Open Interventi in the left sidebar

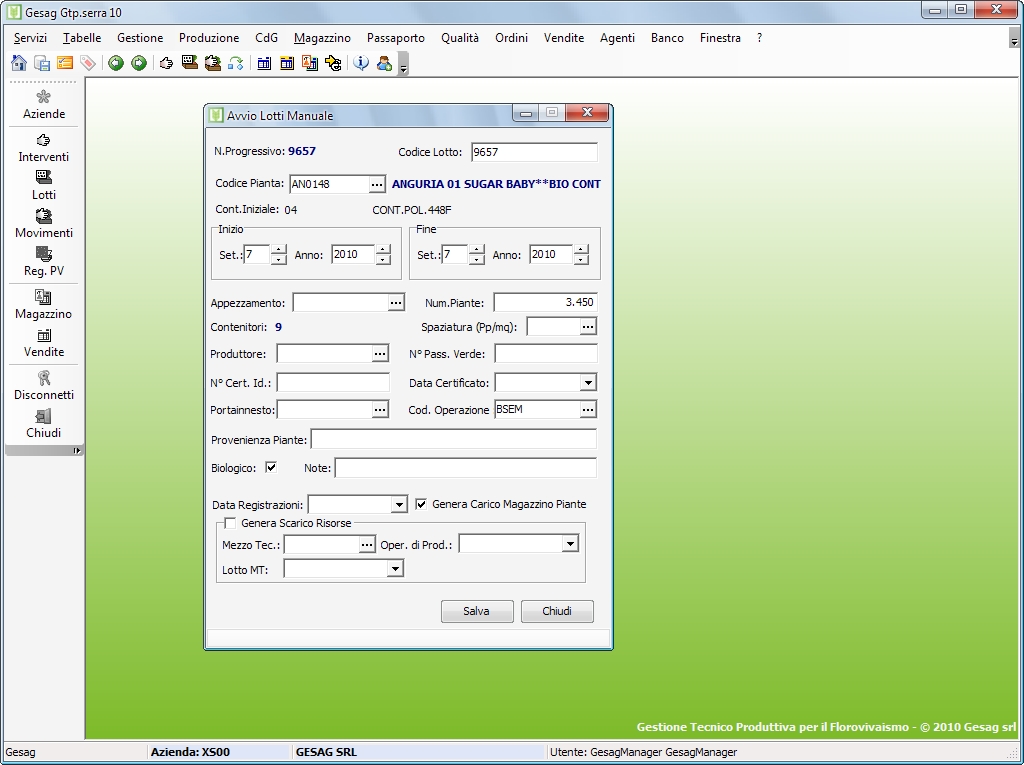(x=44, y=148)
